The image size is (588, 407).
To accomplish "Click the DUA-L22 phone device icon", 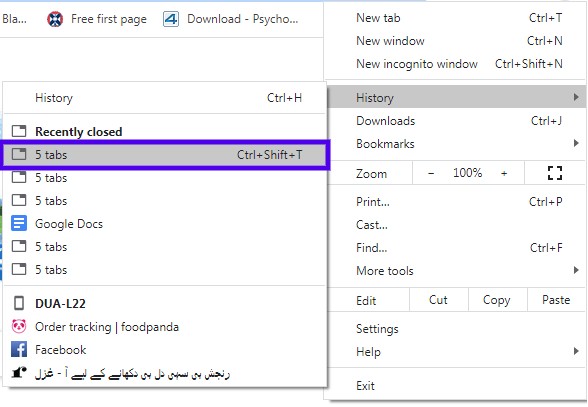I will point(19,303).
